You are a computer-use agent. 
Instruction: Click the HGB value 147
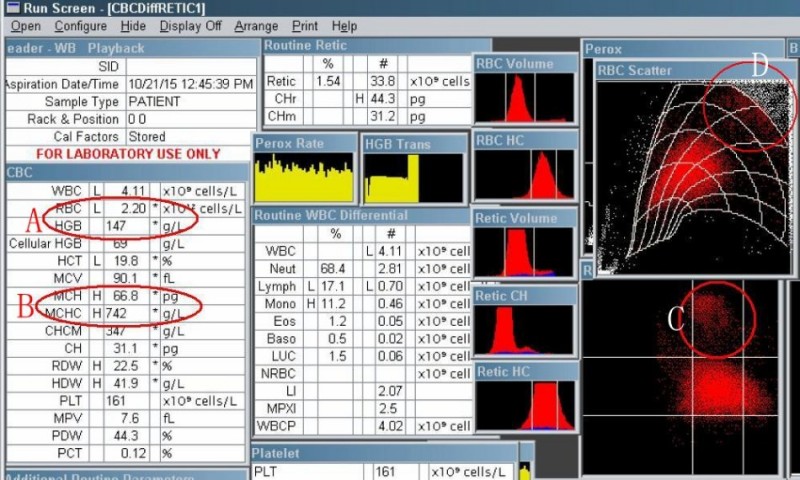click(x=116, y=225)
